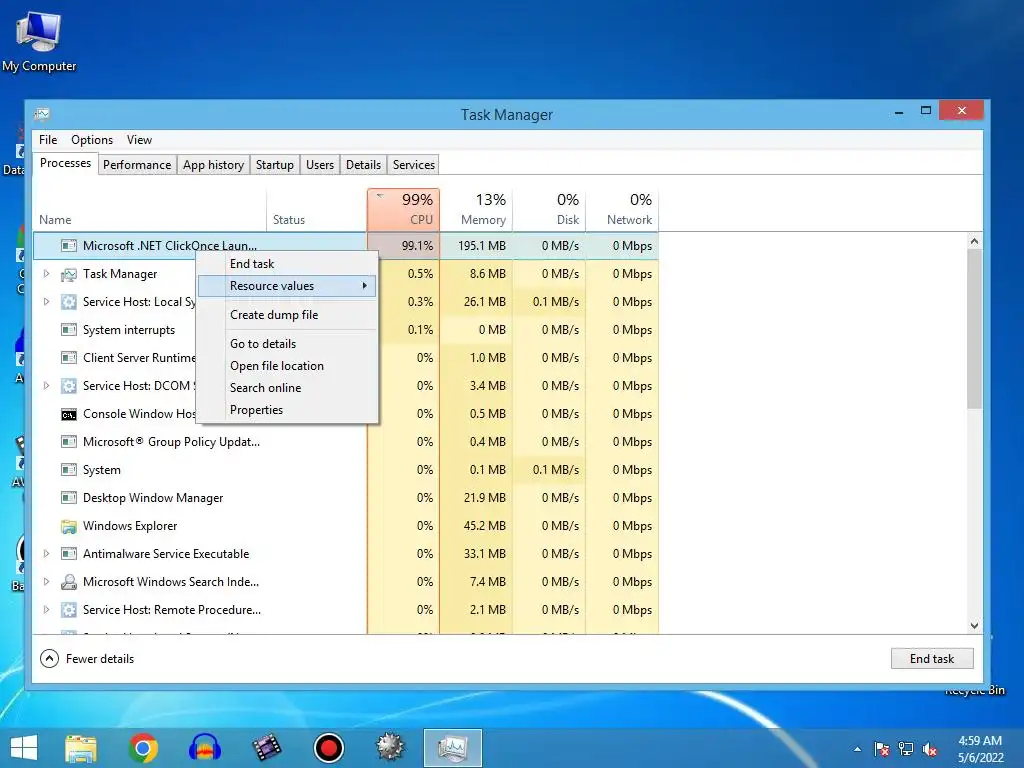Click the Microsoft .NET ClickOnce process icon
The width and height of the screenshot is (1024, 768).
pyautogui.click(x=69, y=246)
